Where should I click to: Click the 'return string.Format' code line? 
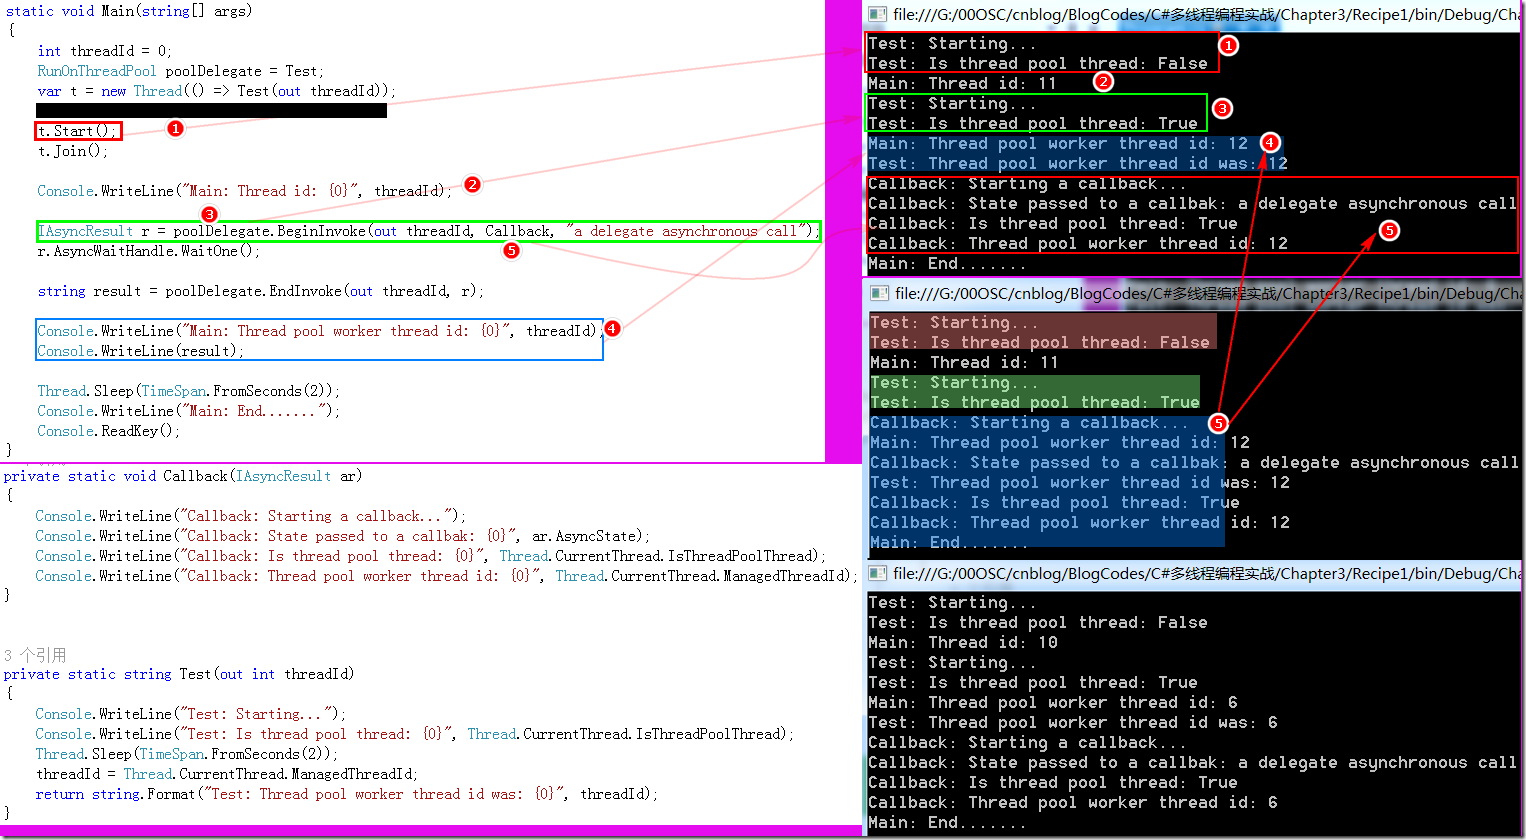[x=347, y=794]
